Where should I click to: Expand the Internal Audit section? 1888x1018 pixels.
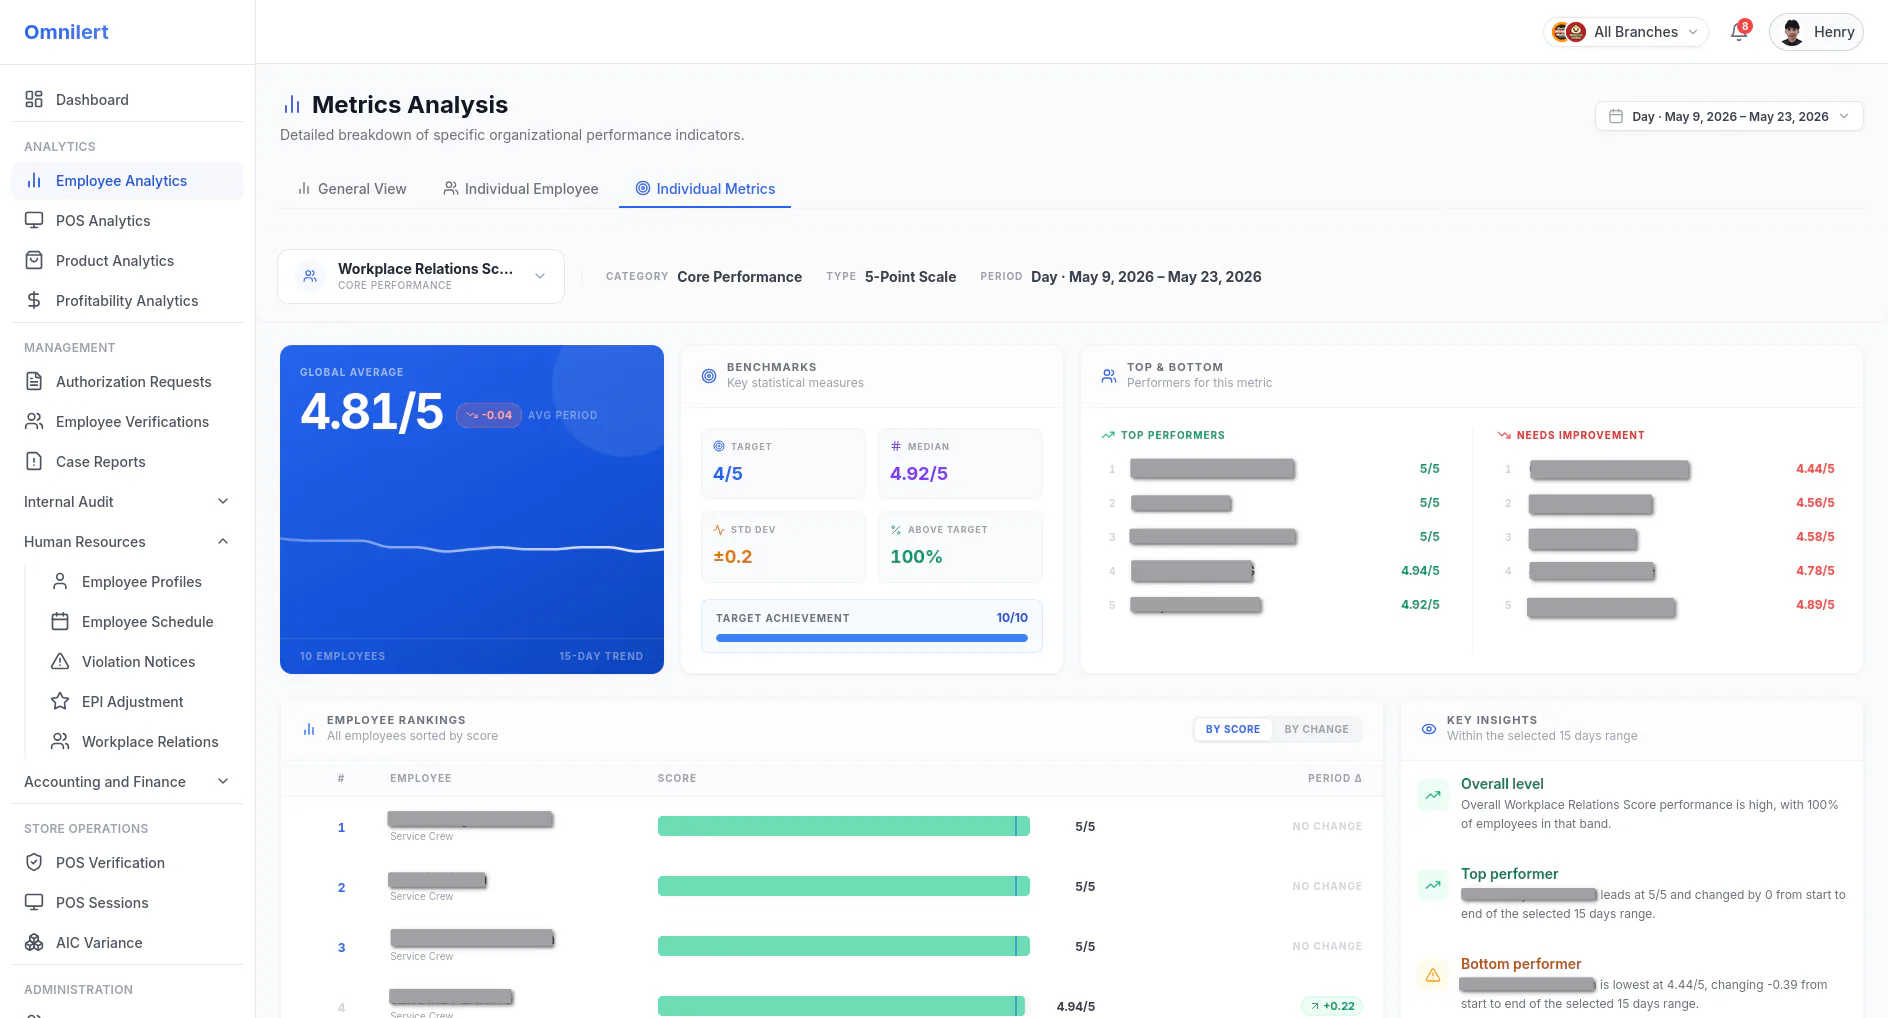[x=127, y=501]
